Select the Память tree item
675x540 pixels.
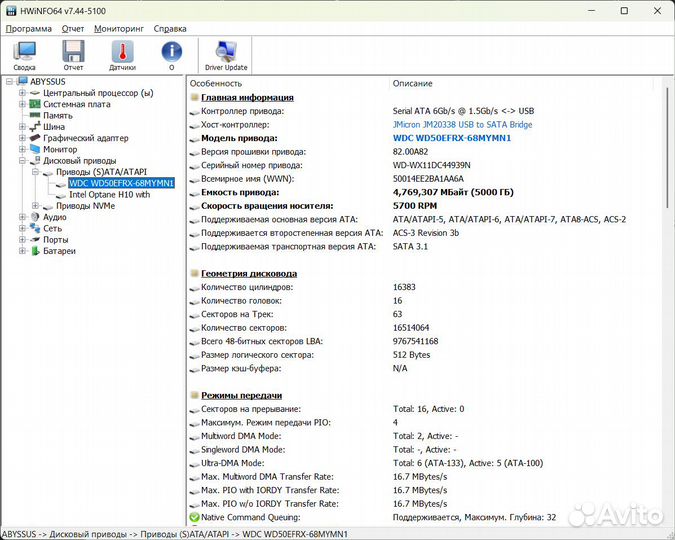point(58,115)
